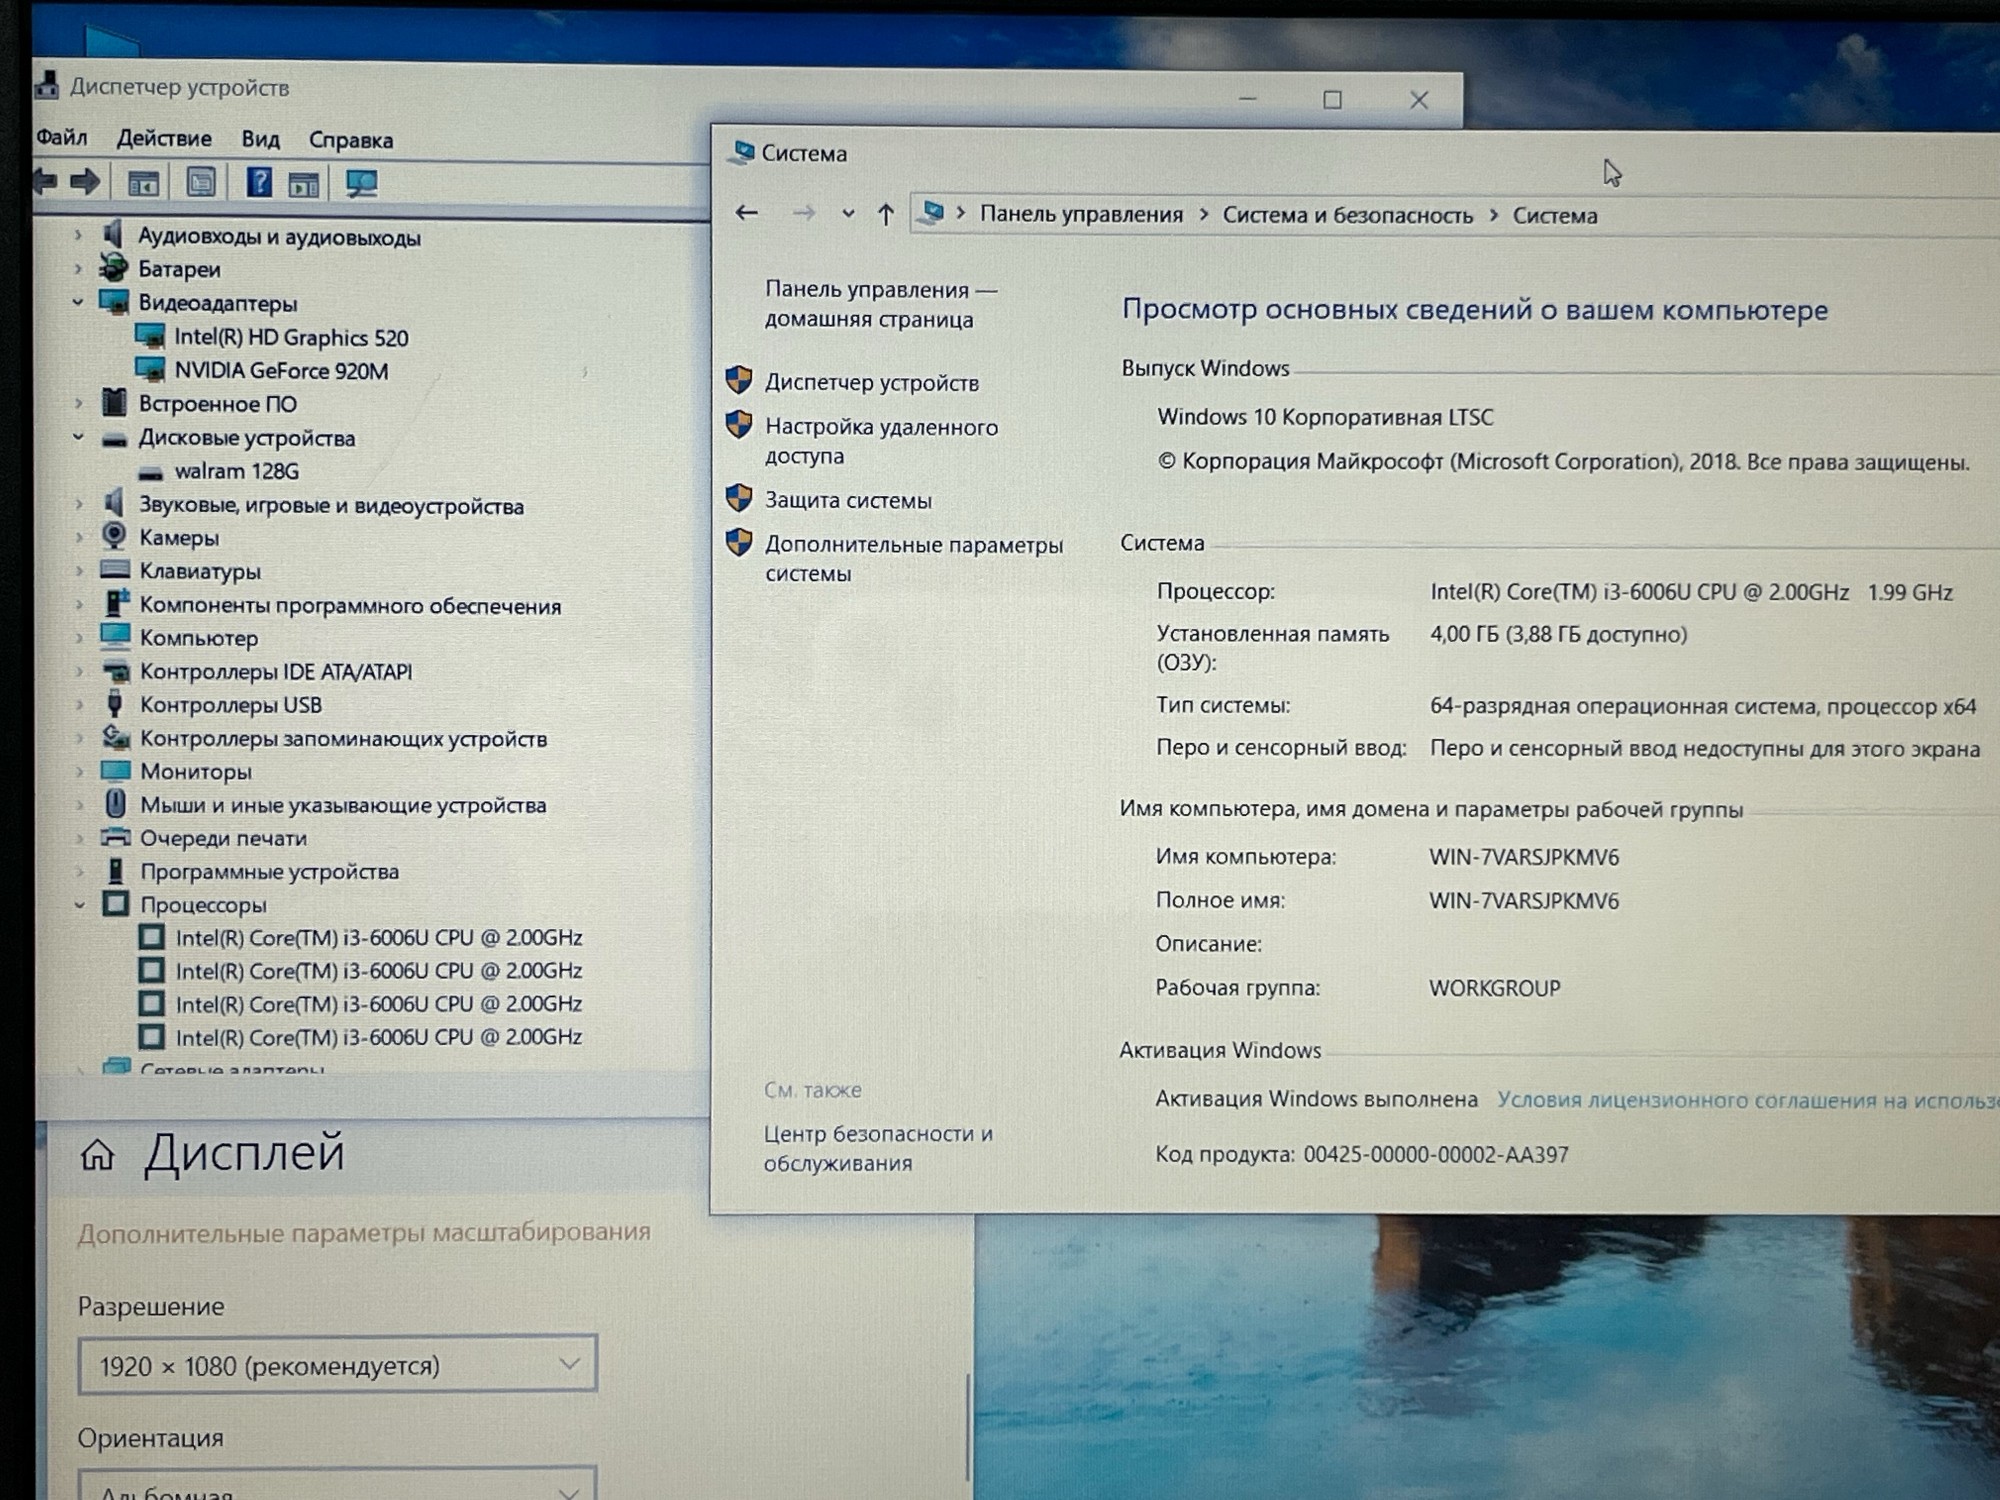2000x1500 pixels.
Task: Click the Клавиатуры keyboard icon
Action: 115,570
